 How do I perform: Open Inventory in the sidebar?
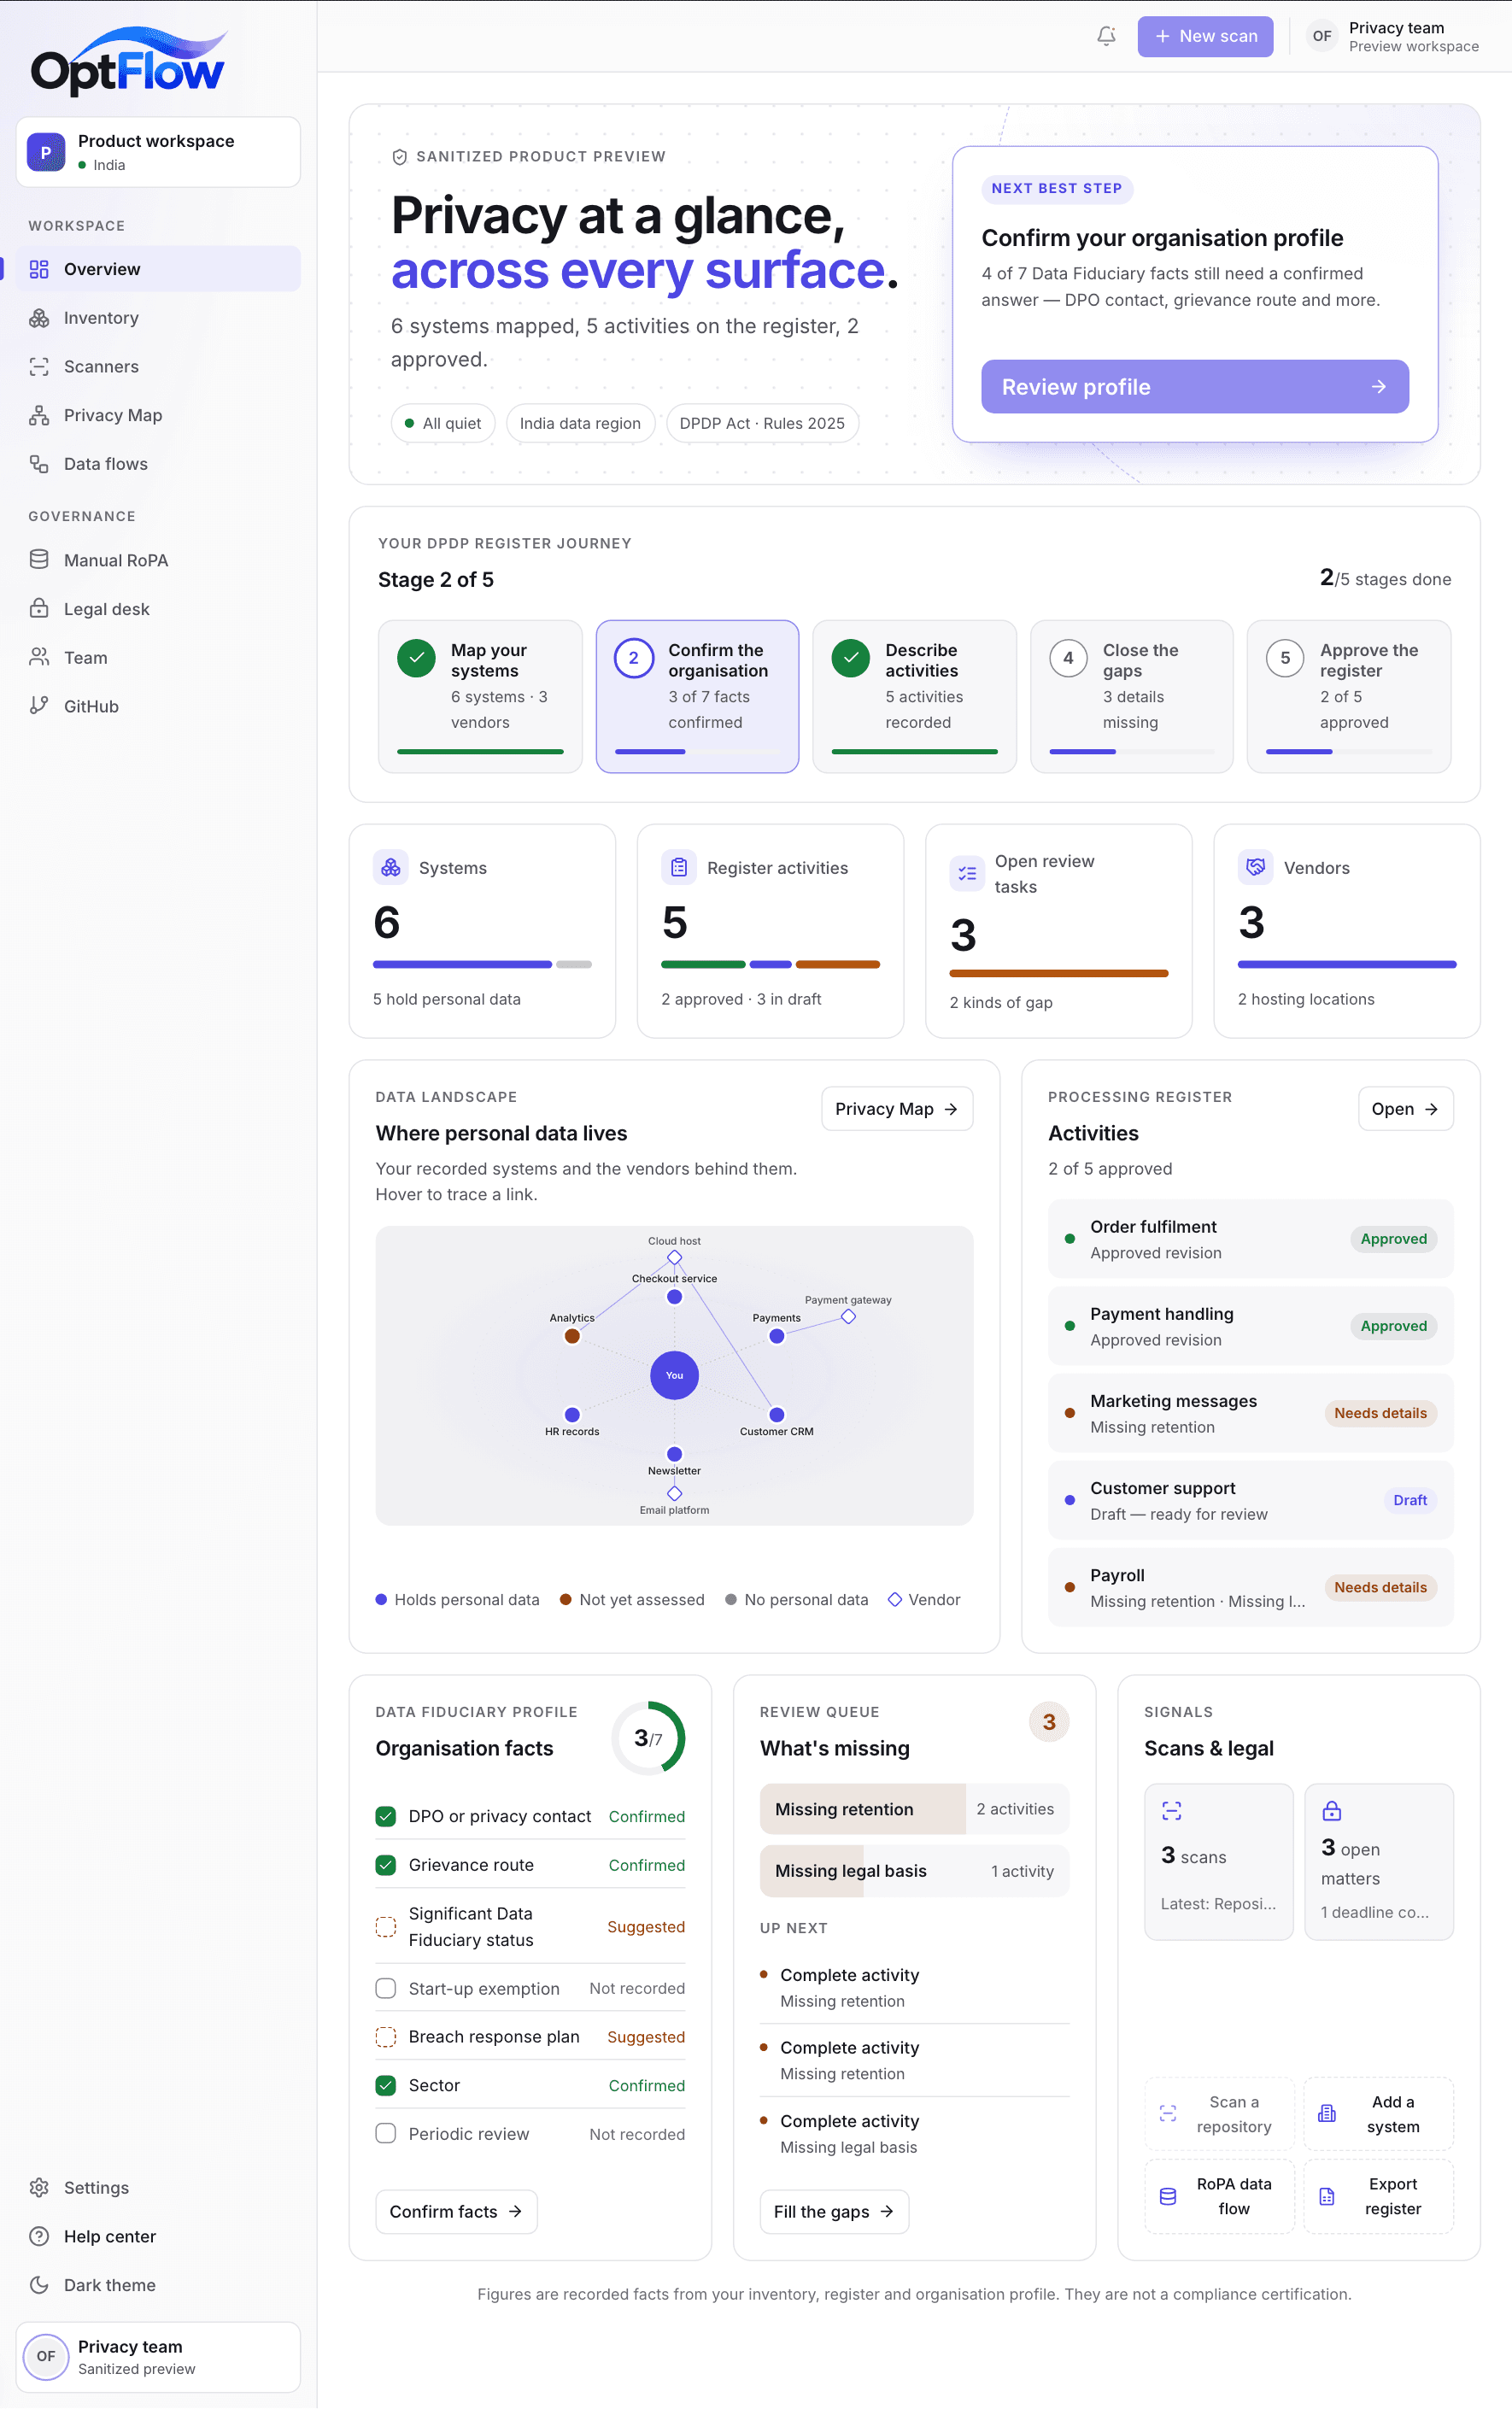[158, 318]
